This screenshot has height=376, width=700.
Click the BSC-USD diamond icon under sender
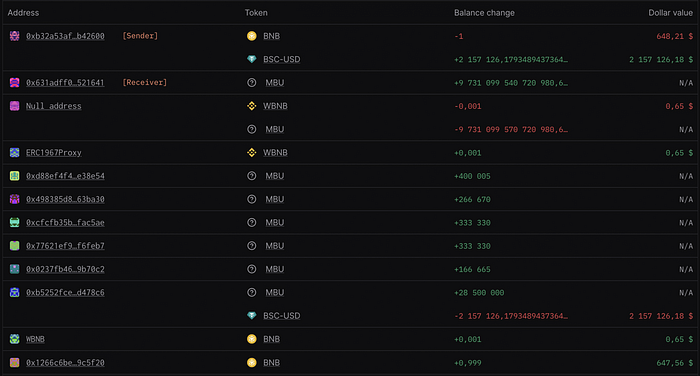pyautogui.click(x=252, y=59)
